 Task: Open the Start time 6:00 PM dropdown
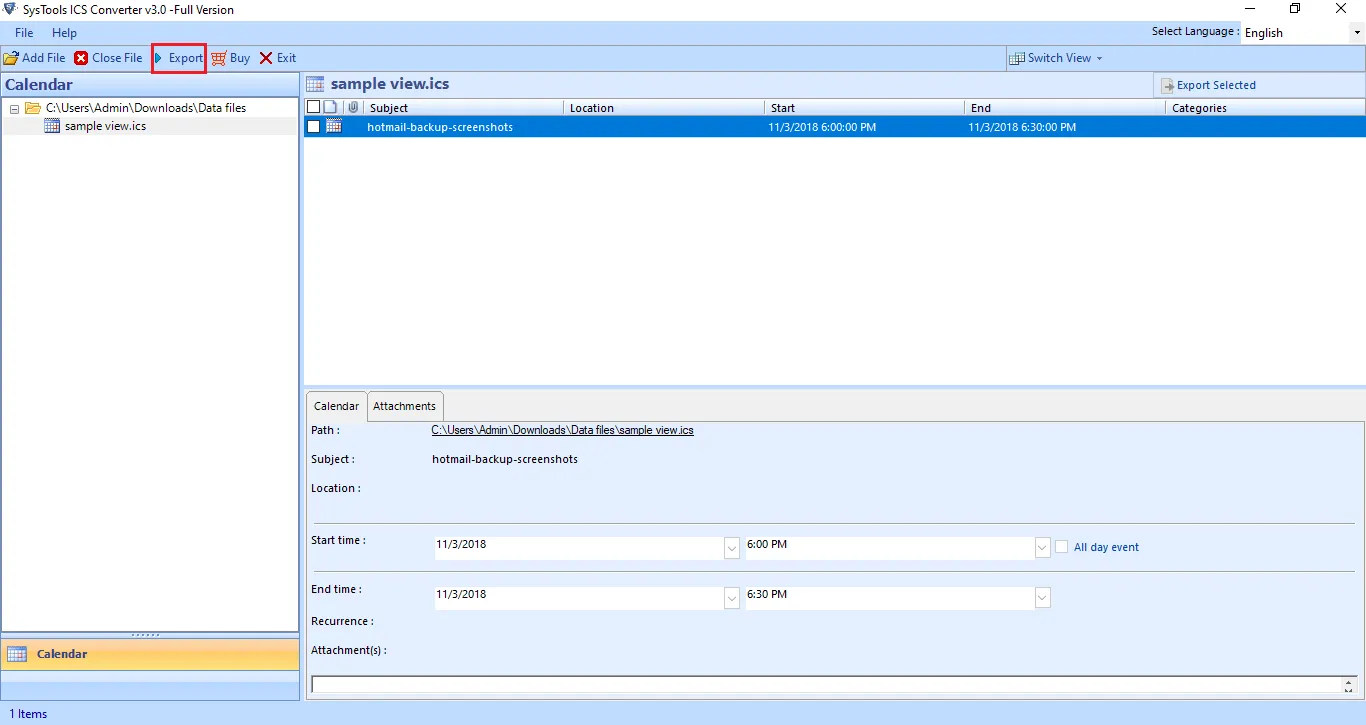click(x=1043, y=548)
